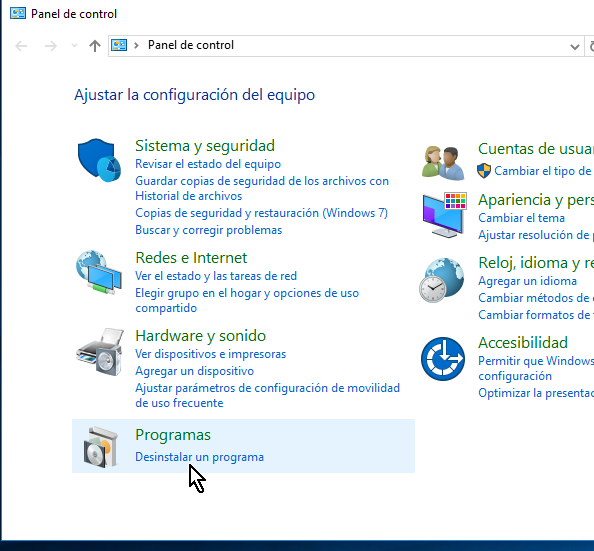Viewport: 594px width, 551px height.
Task: Go up one level with the up arrow
Action: (95, 46)
